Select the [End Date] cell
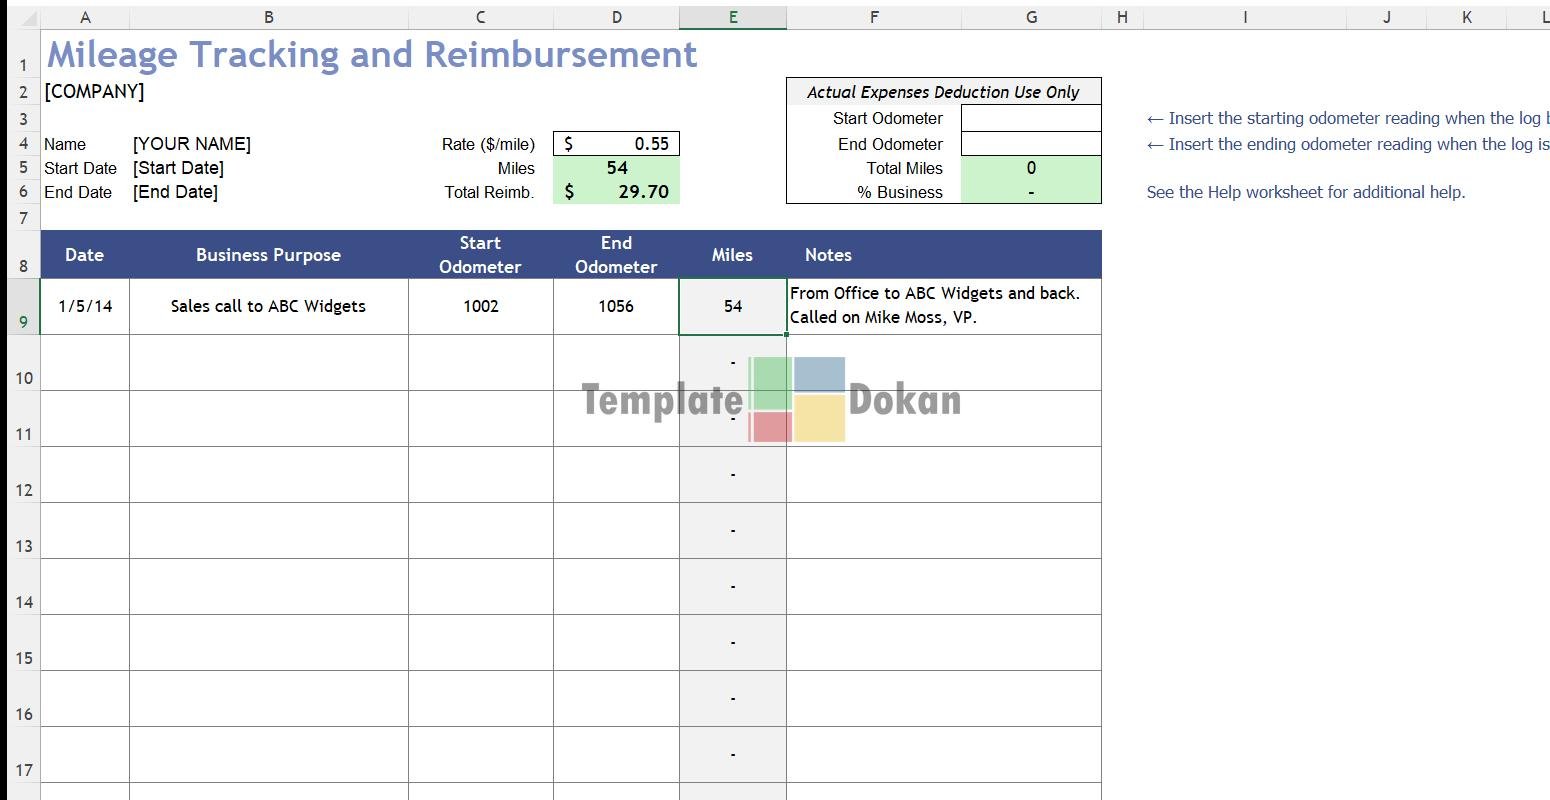Viewport: 1550px width, 800px height. 176,192
